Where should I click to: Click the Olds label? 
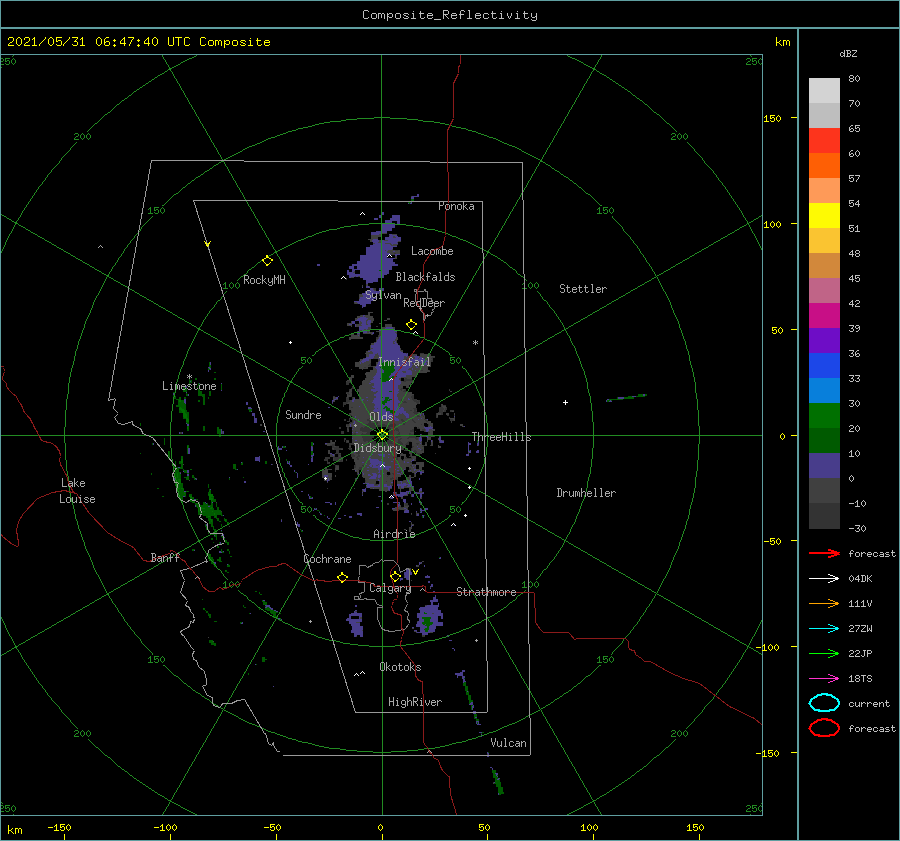381,417
